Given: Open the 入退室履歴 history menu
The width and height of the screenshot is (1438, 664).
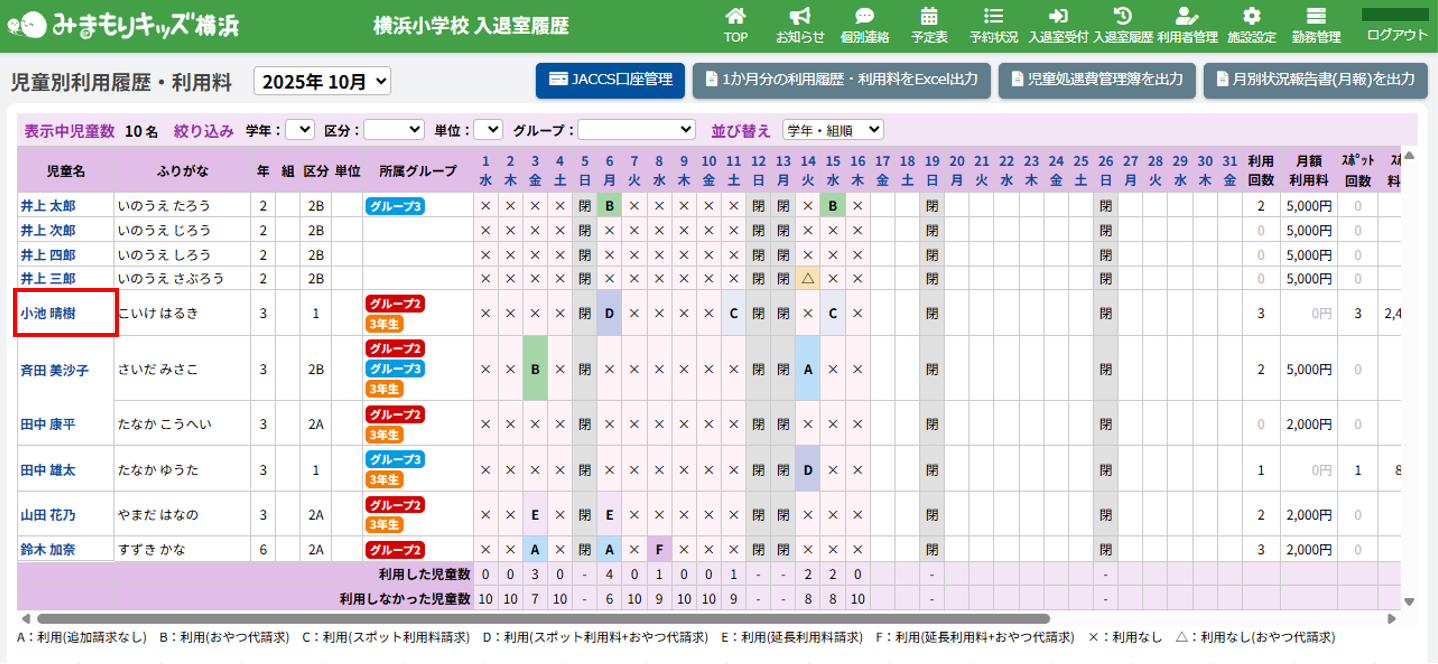Looking at the screenshot, I should click(1123, 25).
